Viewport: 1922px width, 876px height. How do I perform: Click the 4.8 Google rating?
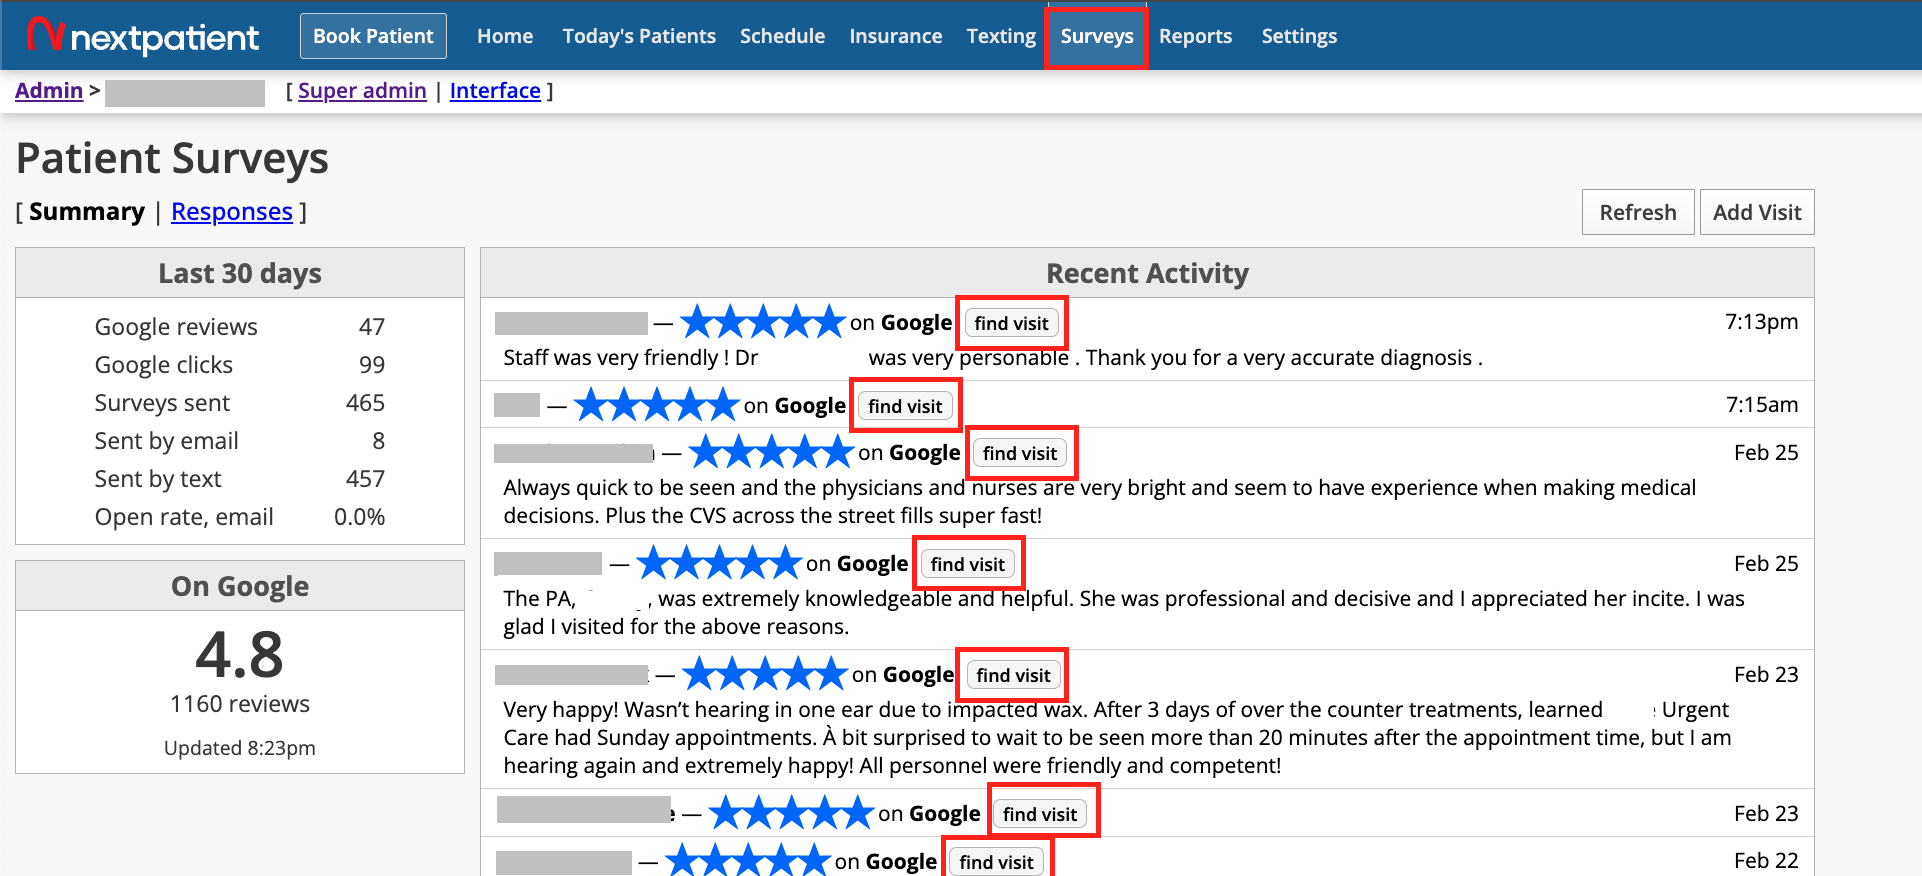[240, 654]
